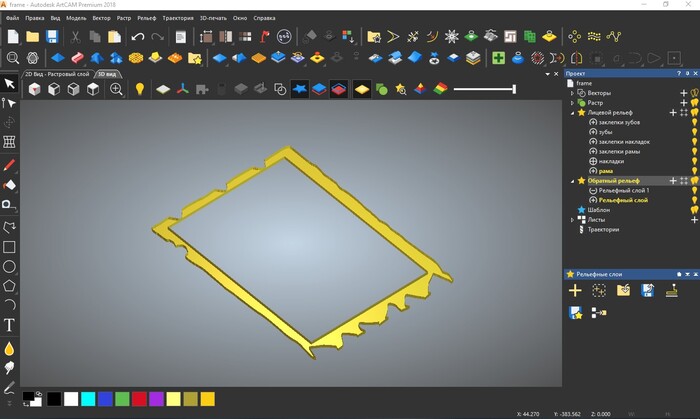Viewport: 700px width, 419px height.
Task: Click the Undo arrow in toolbar
Action: click(x=137, y=37)
